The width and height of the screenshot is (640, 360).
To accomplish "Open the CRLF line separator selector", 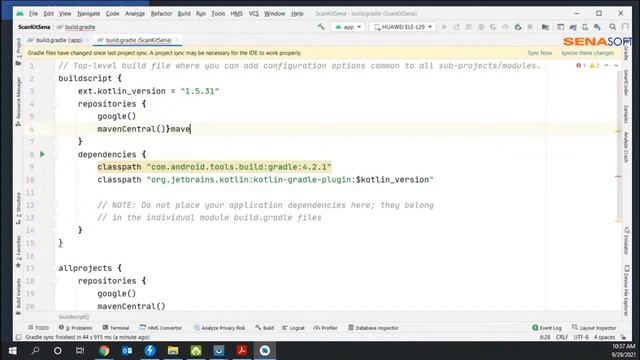I will [x=562, y=337].
